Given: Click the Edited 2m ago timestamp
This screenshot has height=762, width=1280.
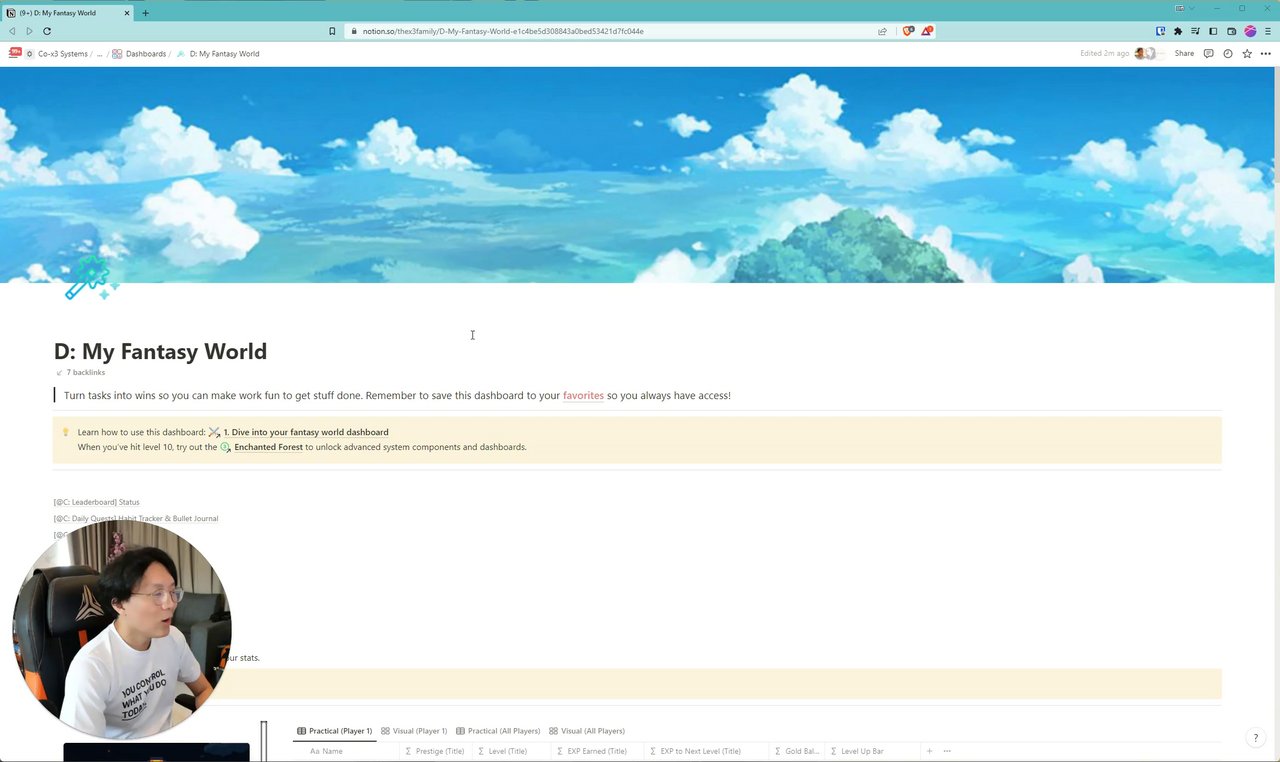Looking at the screenshot, I should (1105, 53).
